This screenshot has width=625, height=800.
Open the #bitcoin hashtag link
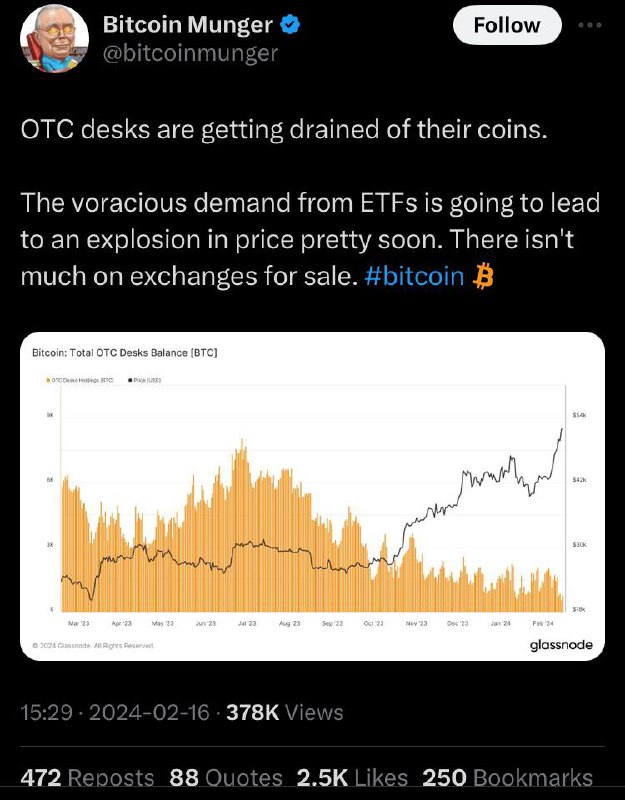pos(415,276)
